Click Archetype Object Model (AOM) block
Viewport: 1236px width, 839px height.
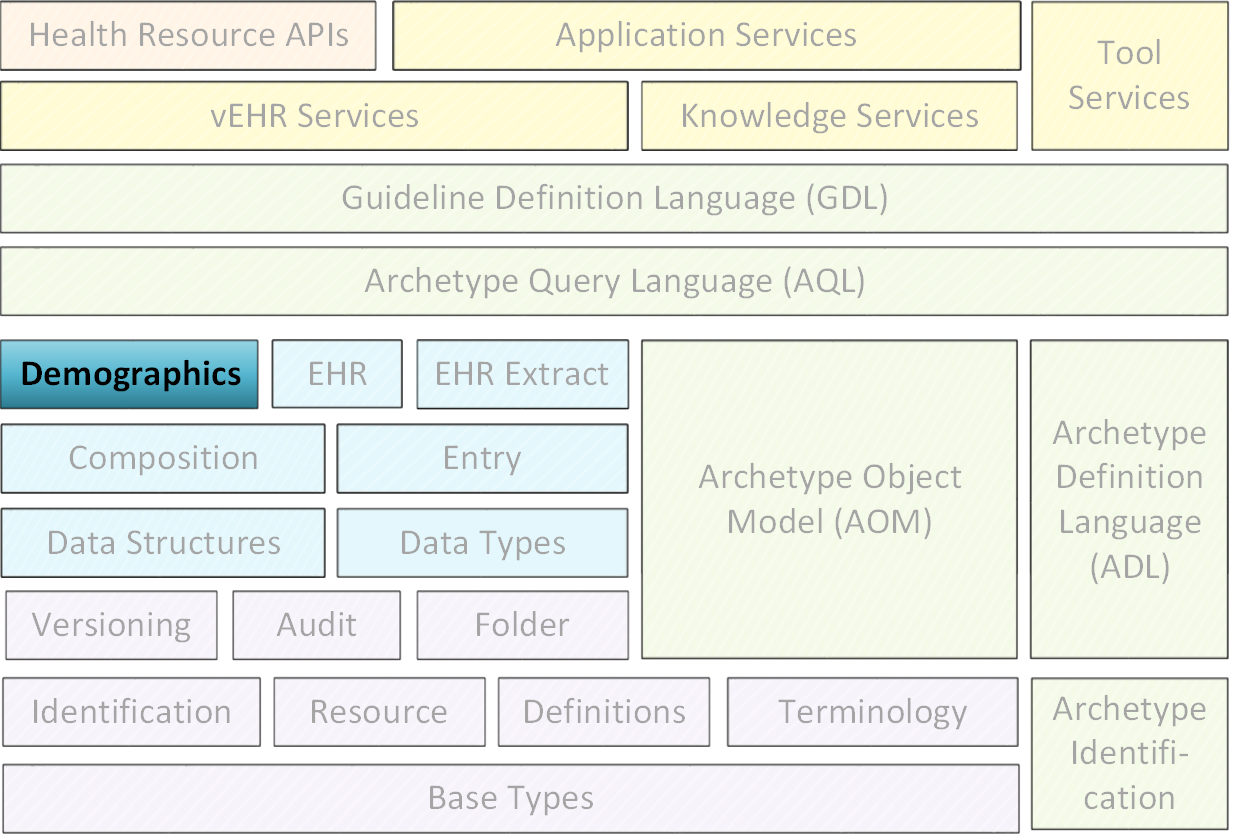click(829, 499)
